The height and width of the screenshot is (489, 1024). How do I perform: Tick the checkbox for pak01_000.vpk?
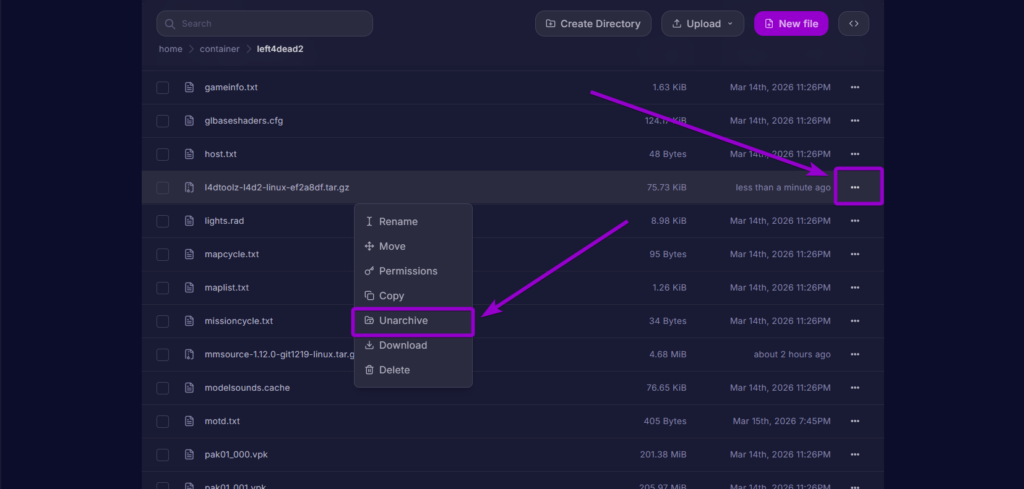tap(163, 454)
